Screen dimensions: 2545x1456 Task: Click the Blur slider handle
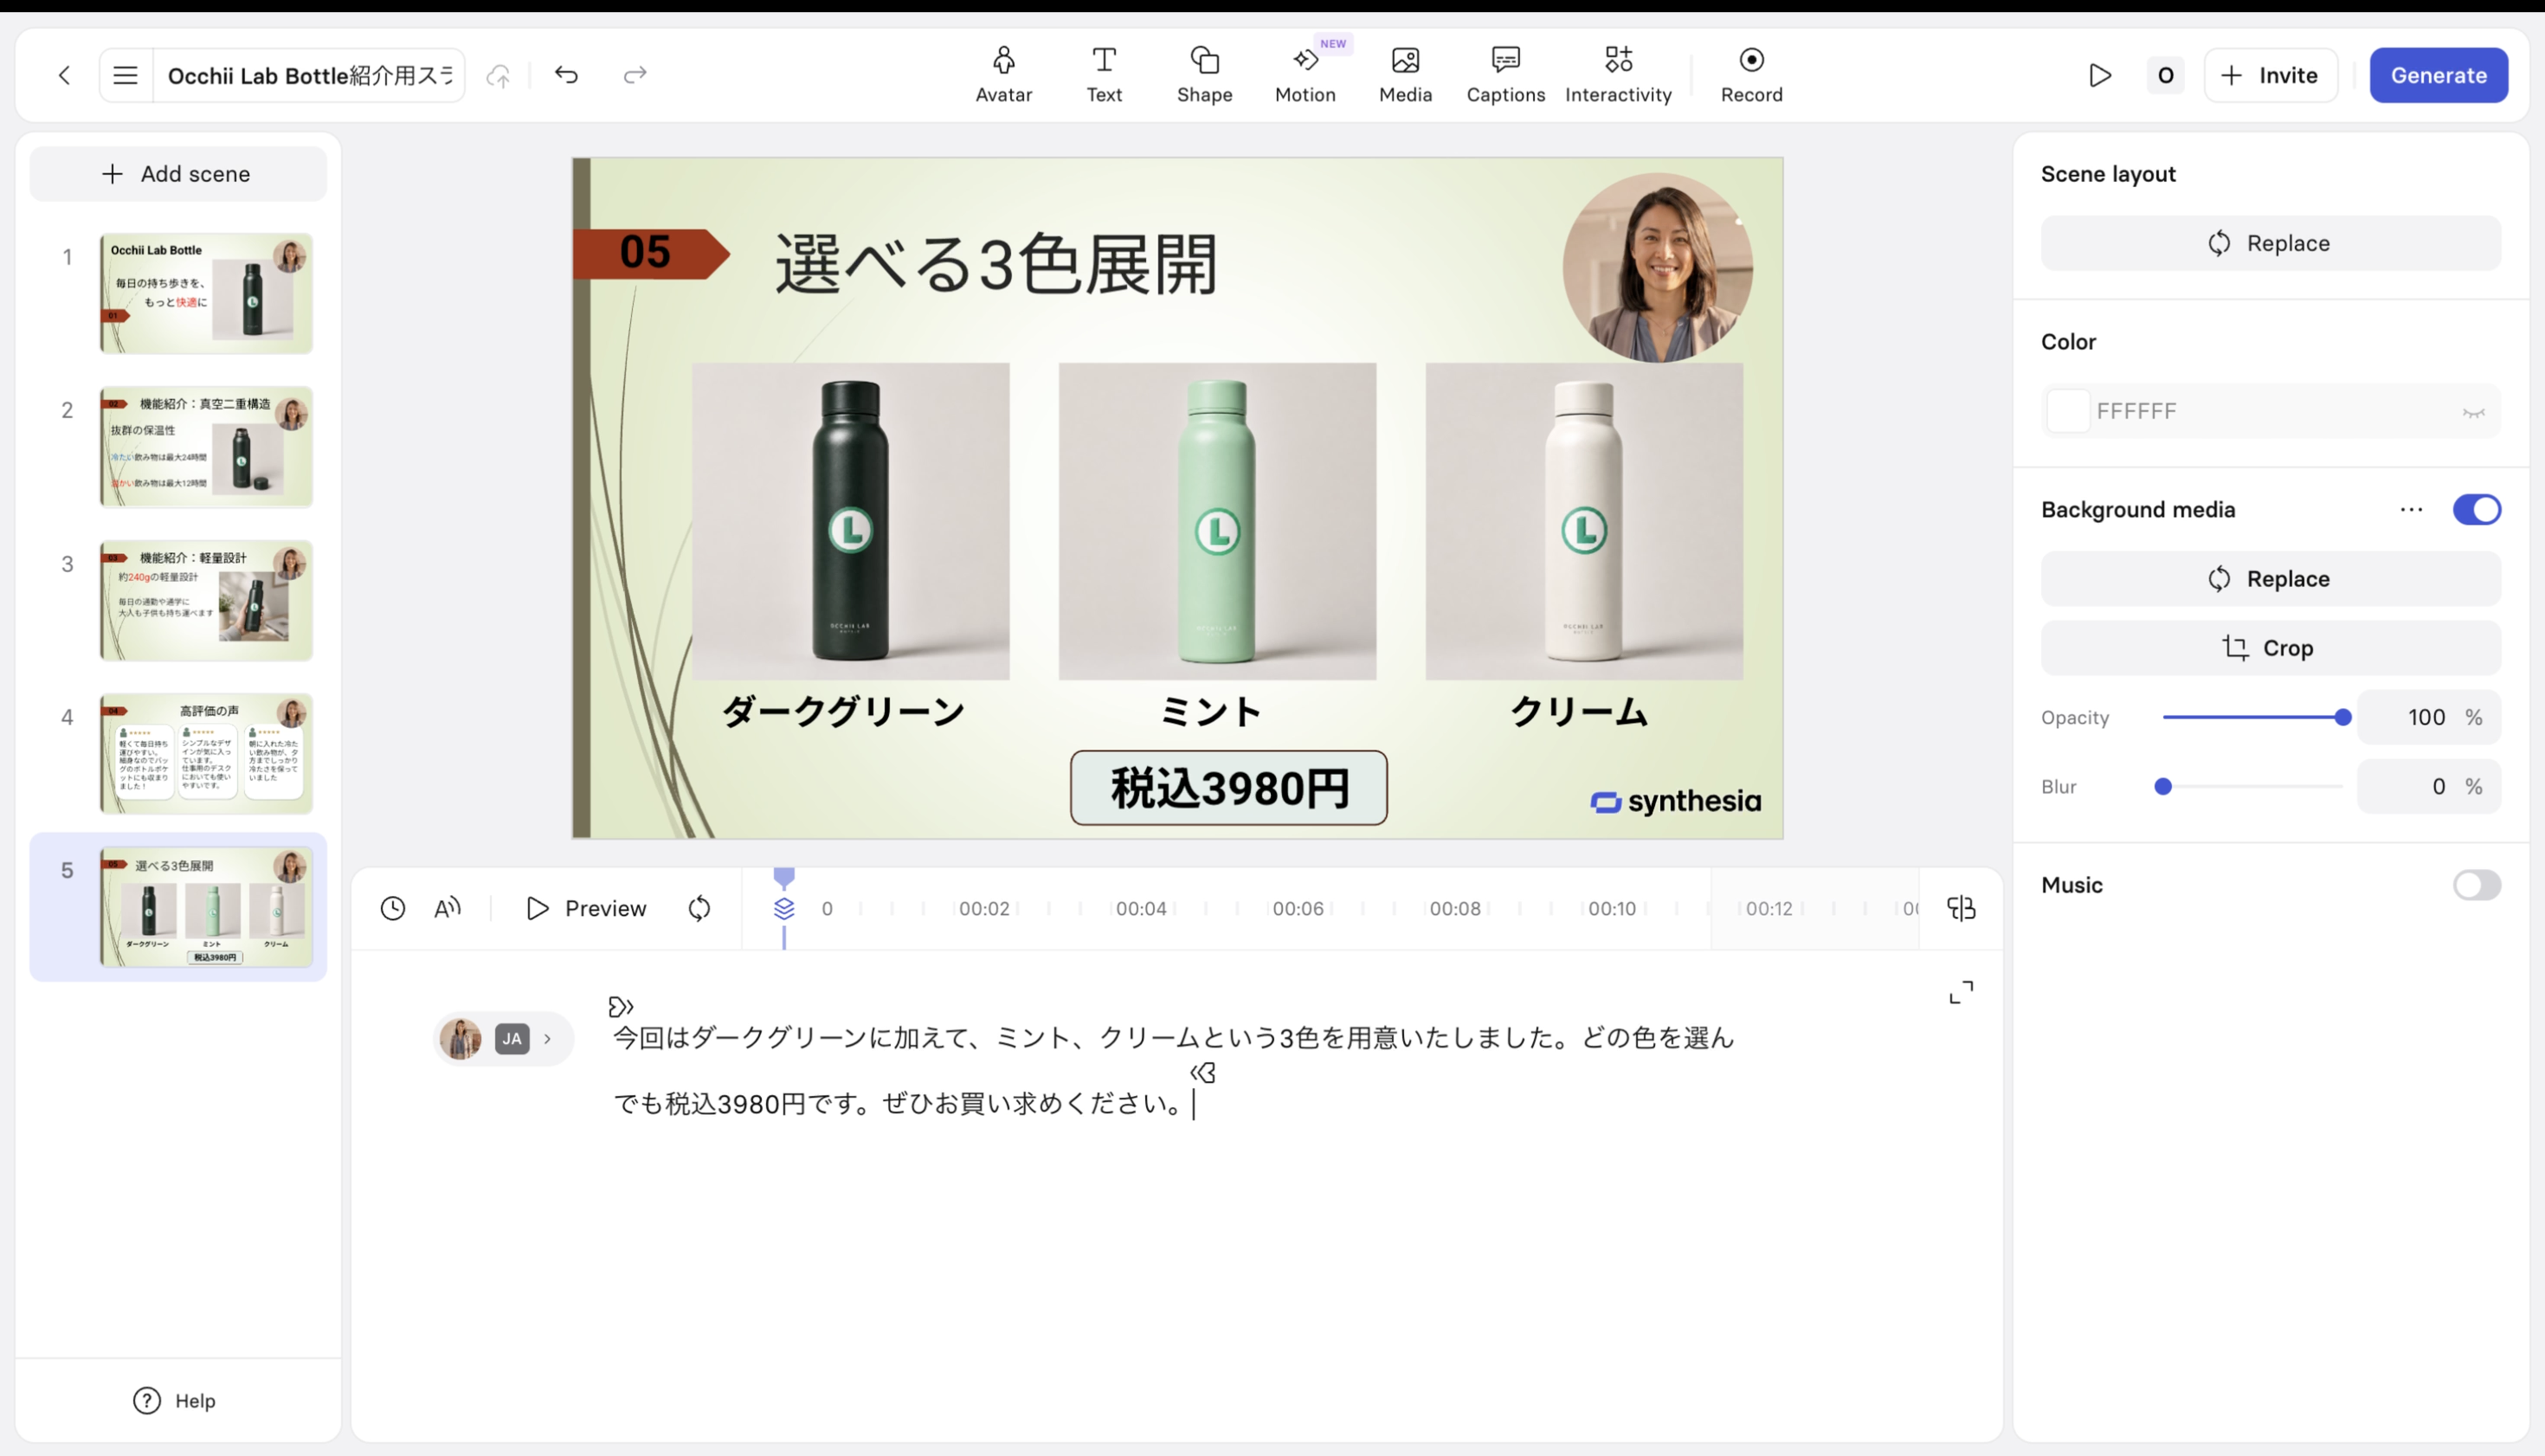coord(2162,787)
